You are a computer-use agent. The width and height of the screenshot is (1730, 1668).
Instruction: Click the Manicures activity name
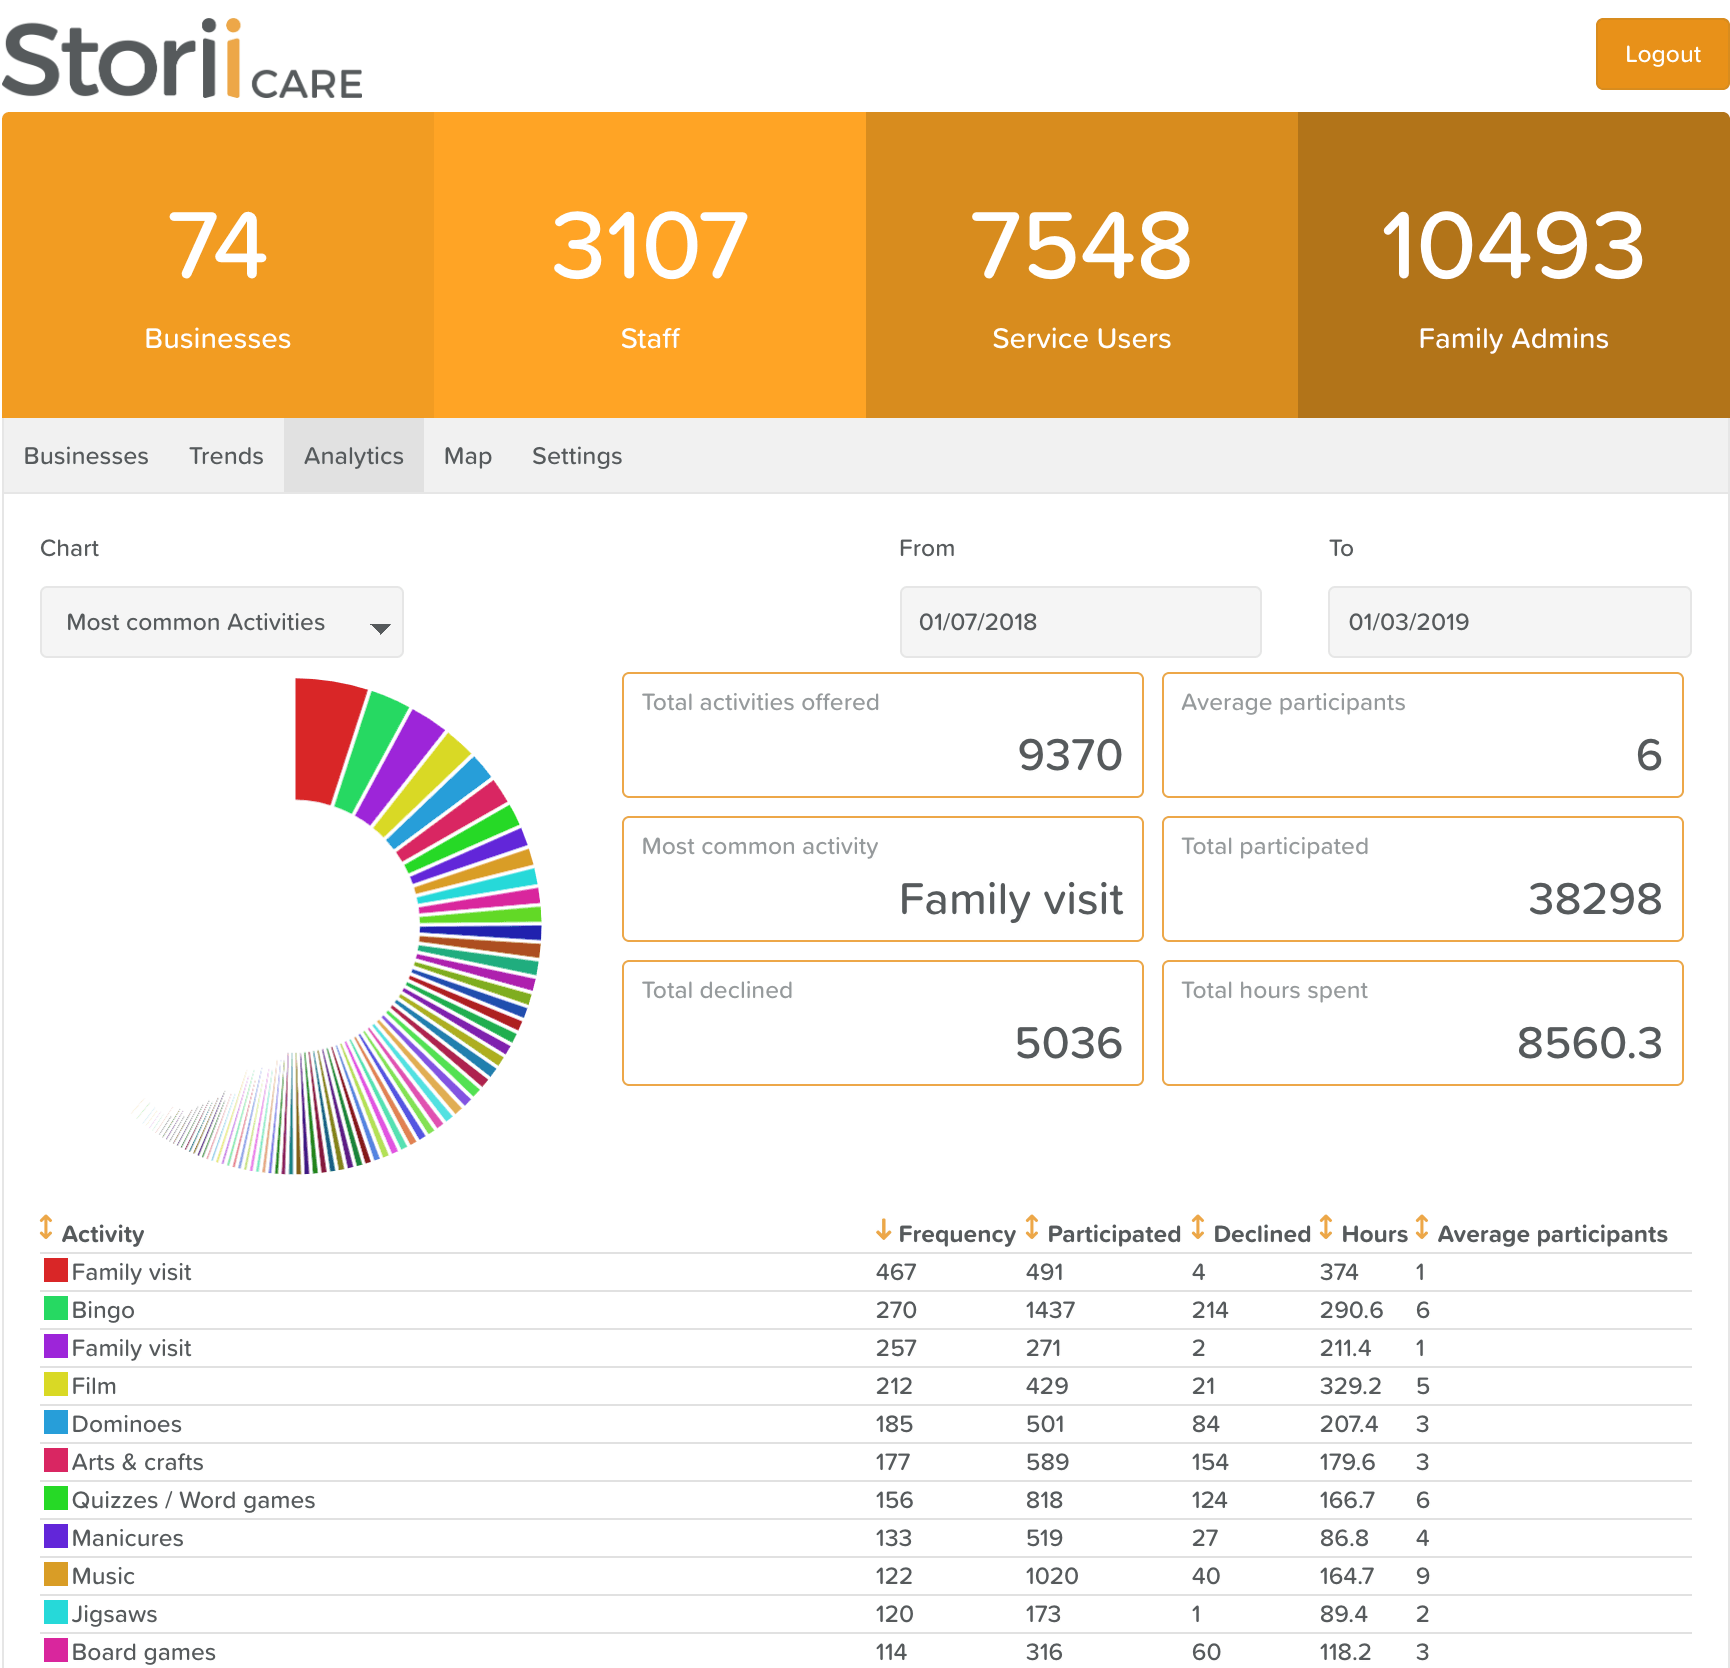[128, 1538]
